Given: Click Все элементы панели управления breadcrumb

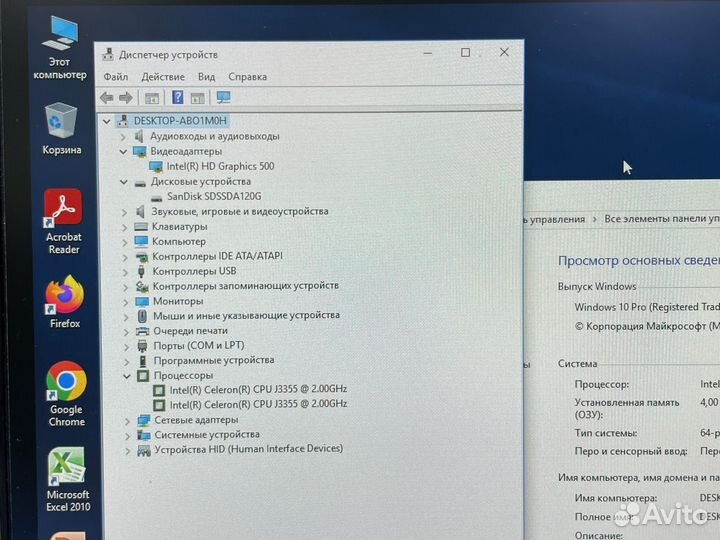Looking at the screenshot, I should click(662, 219).
